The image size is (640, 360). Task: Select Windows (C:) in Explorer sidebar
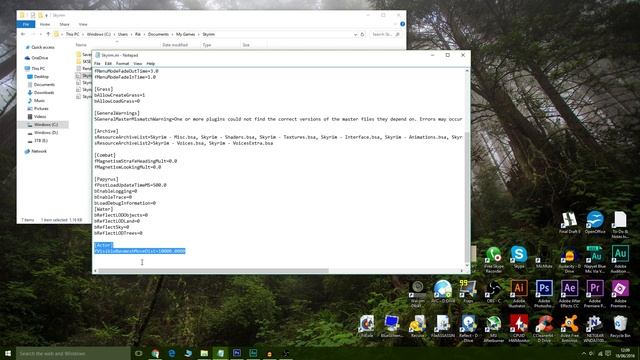point(46,124)
